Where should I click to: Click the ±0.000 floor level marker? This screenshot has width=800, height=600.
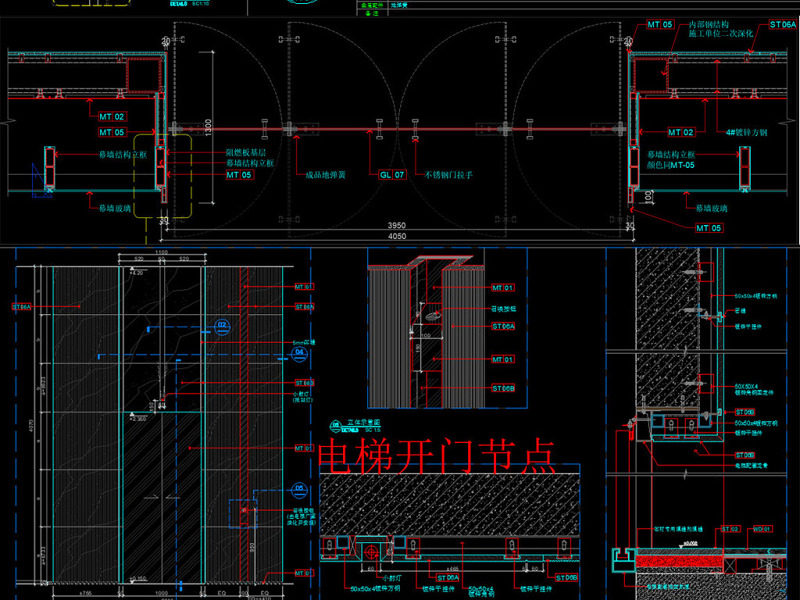690,544
